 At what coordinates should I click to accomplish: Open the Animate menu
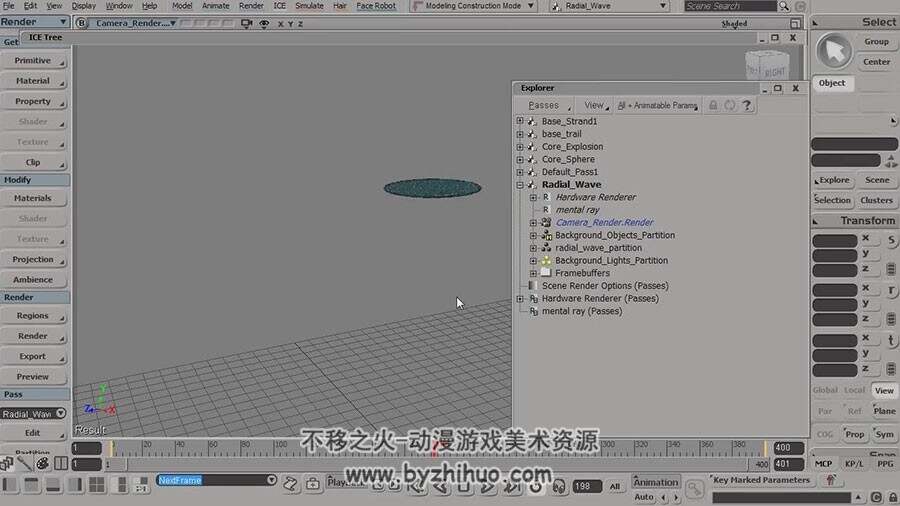[x=215, y=6]
